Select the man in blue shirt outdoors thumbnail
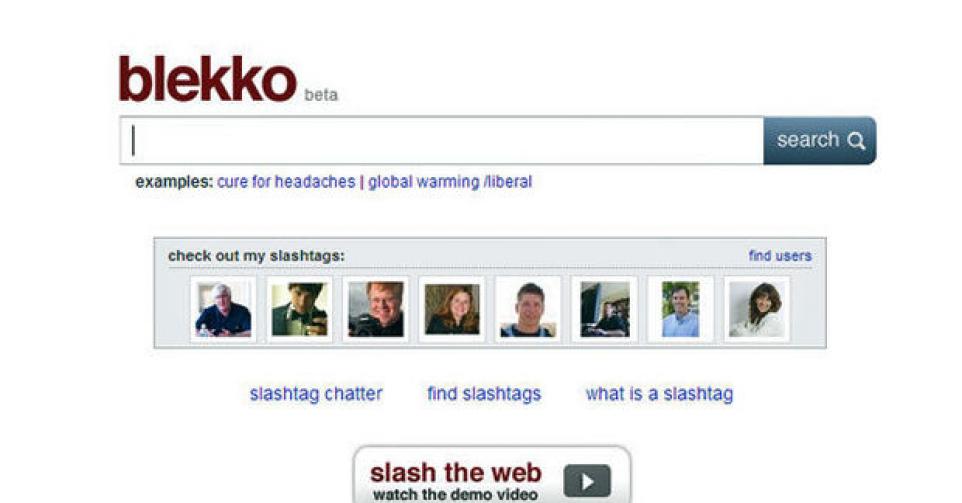 pyautogui.click(x=680, y=309)
